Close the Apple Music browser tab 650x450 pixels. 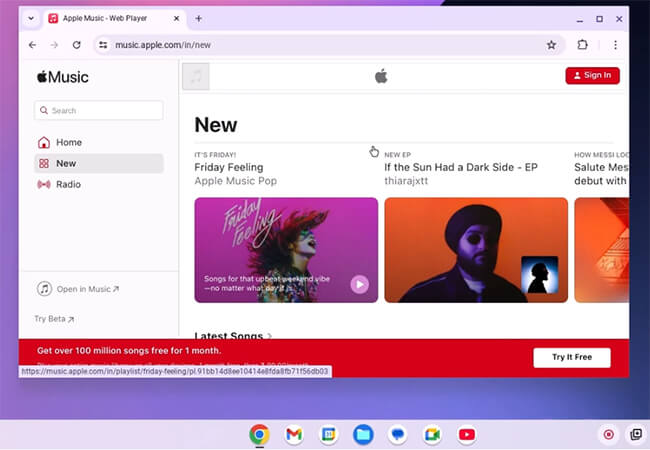(176, 18)
